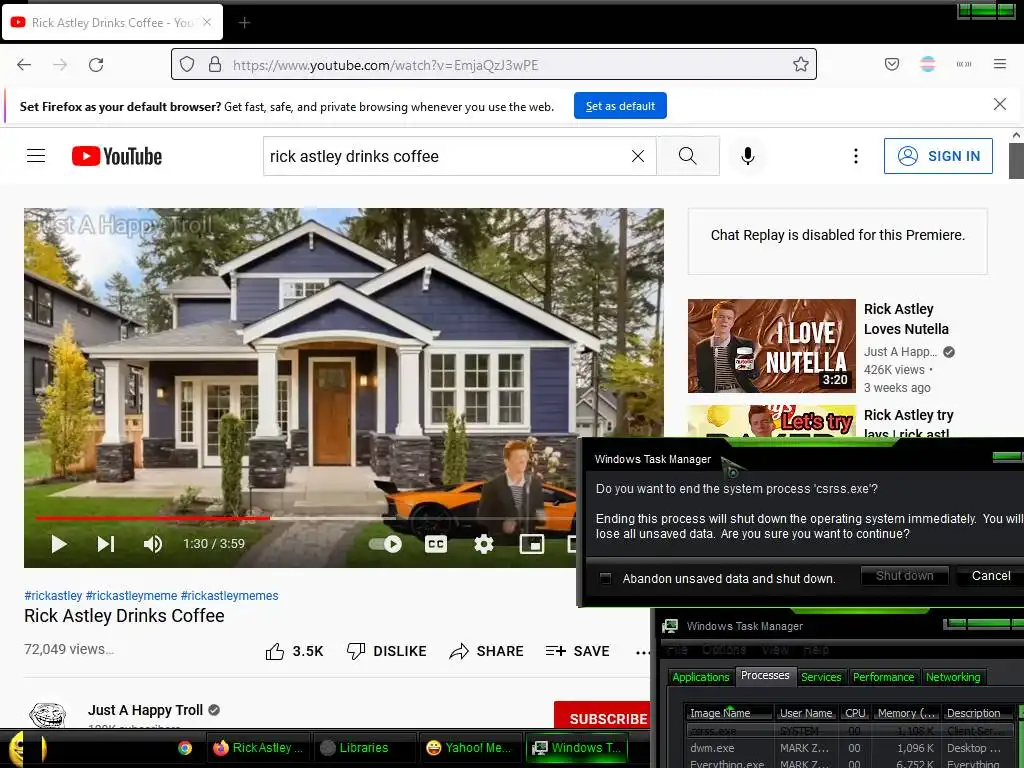Image resolution: width=1024 pixels, height=768 pixels.
Task: Toggle the autoplay switch in the player
Action: 385,544
